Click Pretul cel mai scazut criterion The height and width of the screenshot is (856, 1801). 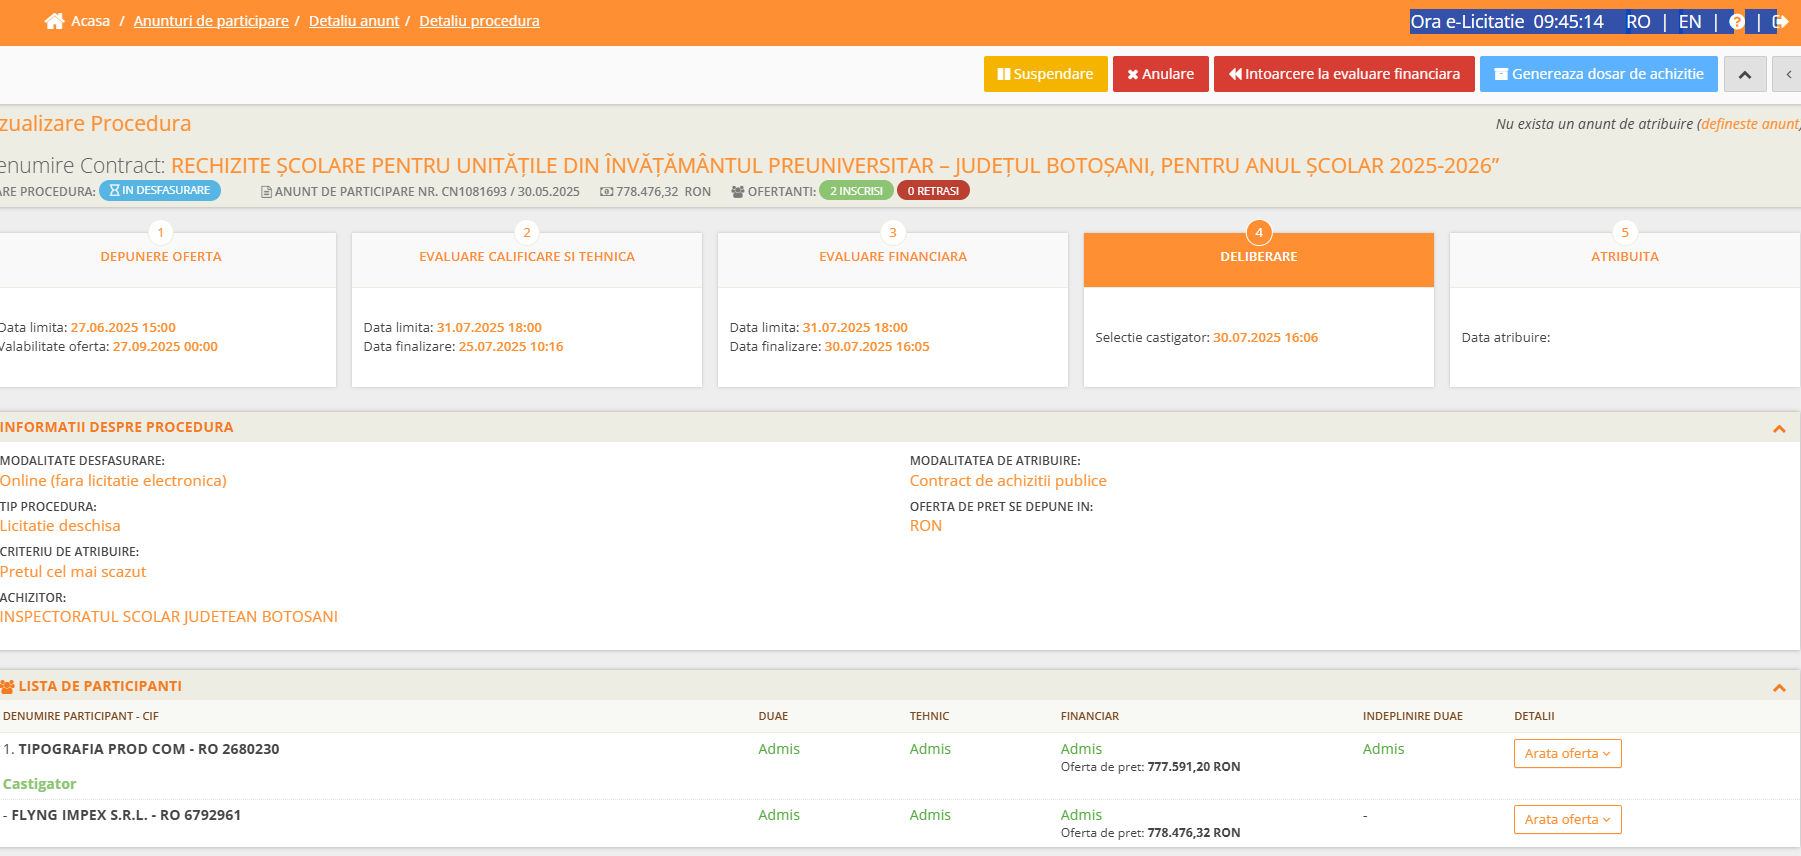click(73, 572)
